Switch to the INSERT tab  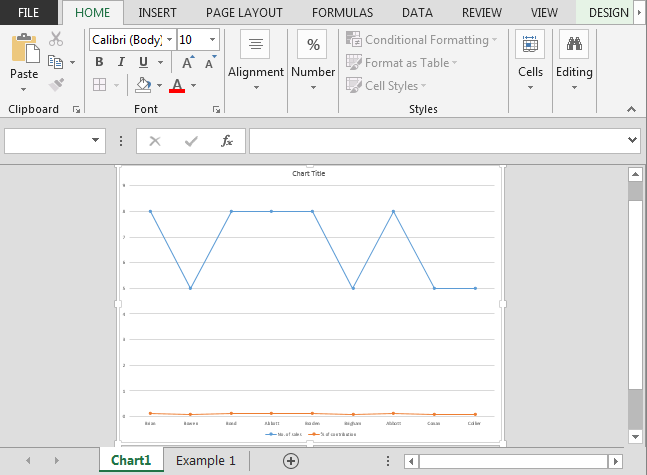point(157,13)
